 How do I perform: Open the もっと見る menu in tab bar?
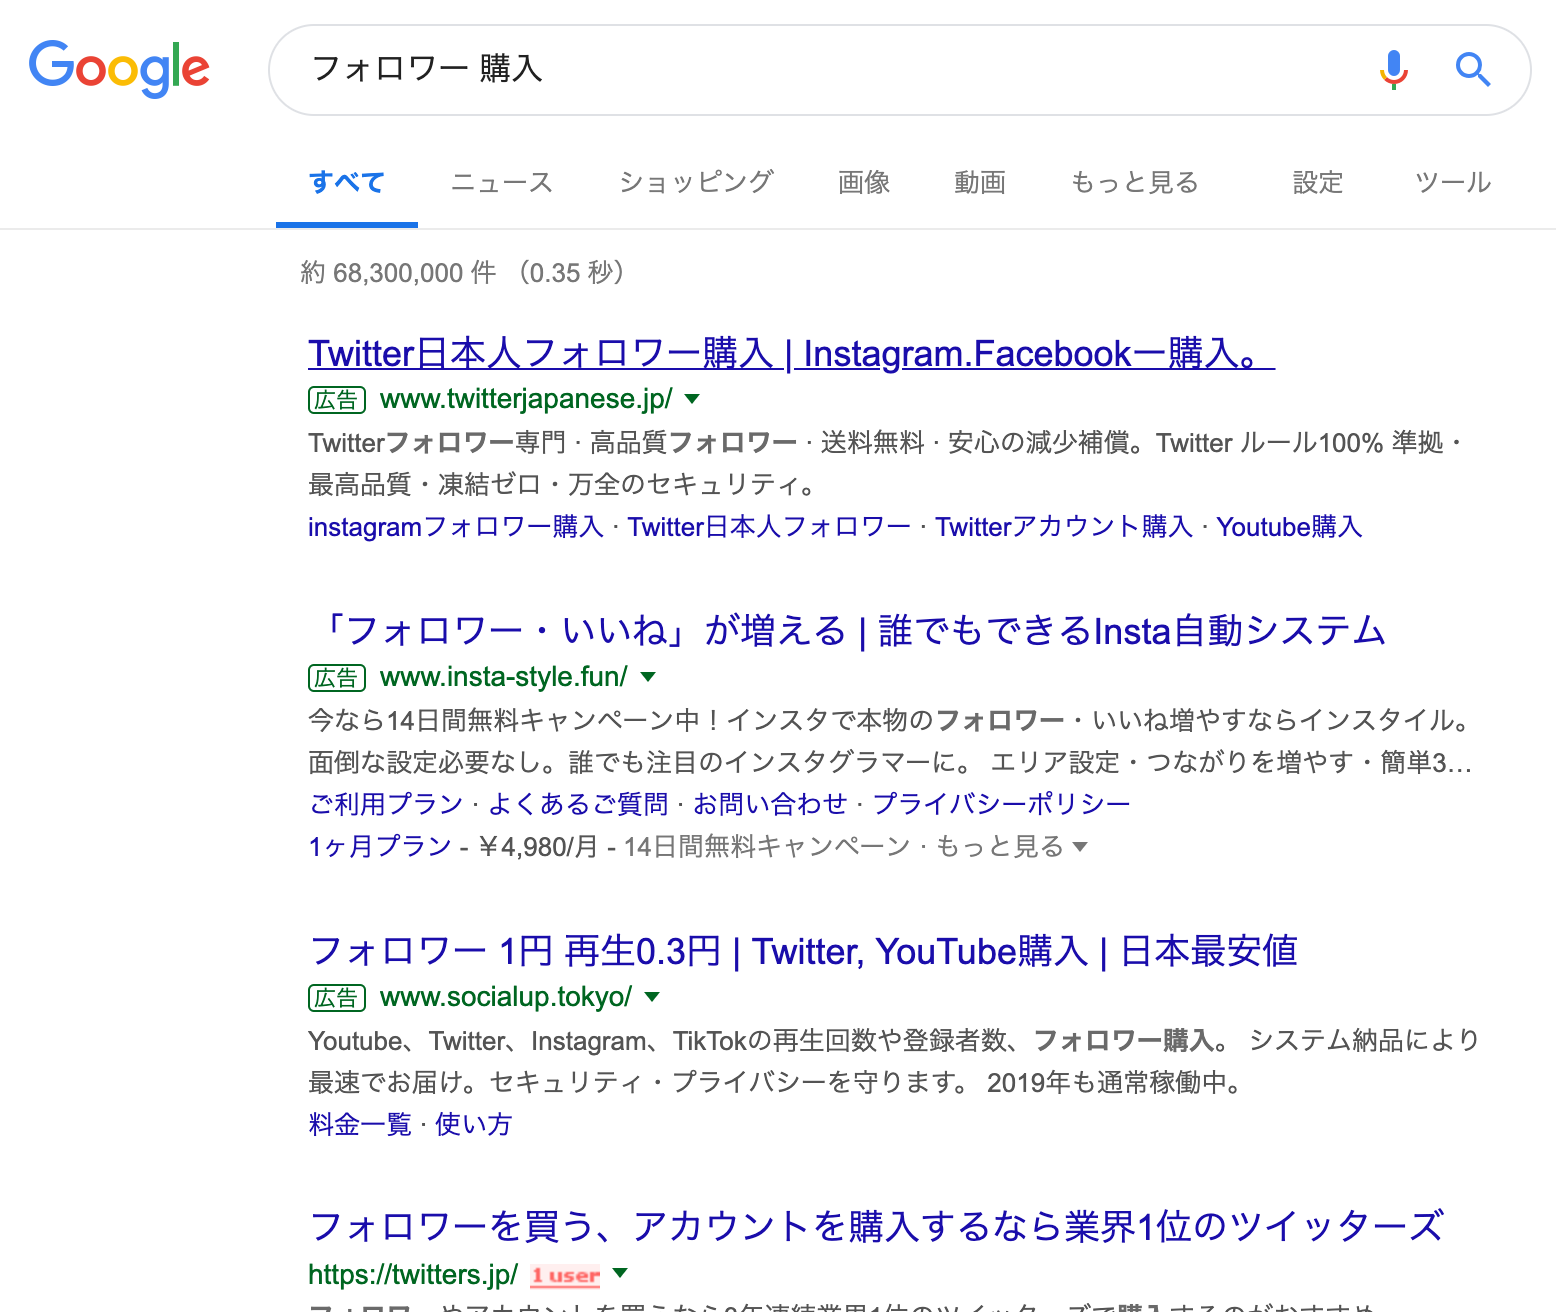(1134, 182)
